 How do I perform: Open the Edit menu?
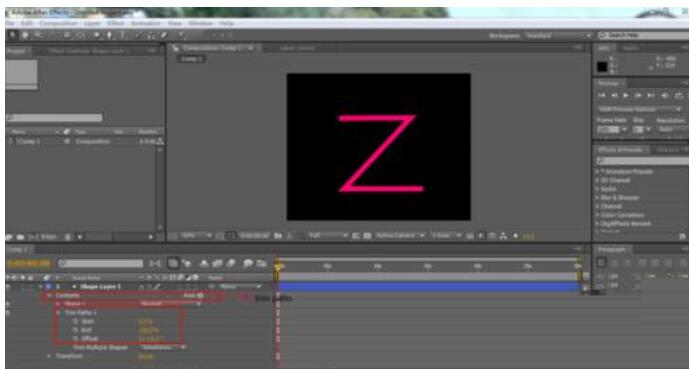point(27,23)
